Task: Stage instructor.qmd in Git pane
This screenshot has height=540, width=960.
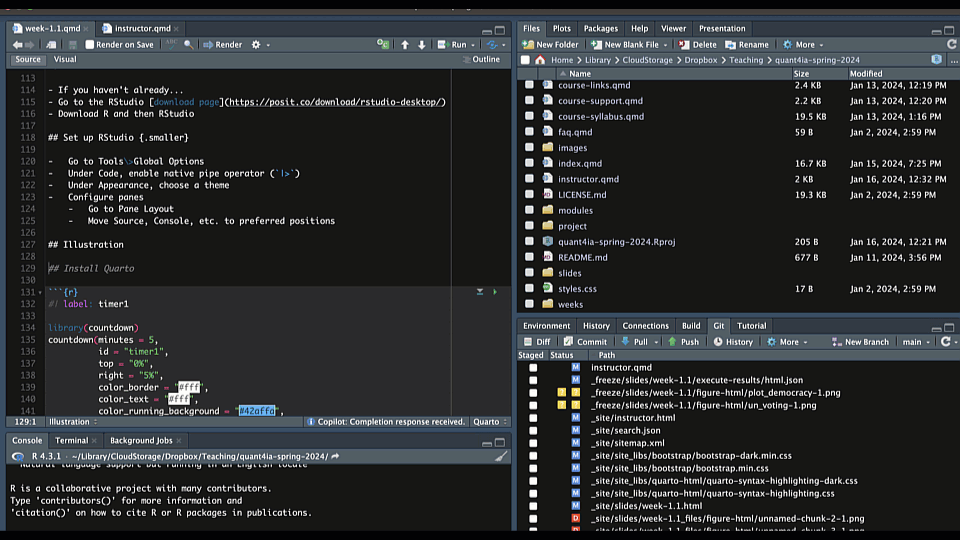Action: coord(533,367)
